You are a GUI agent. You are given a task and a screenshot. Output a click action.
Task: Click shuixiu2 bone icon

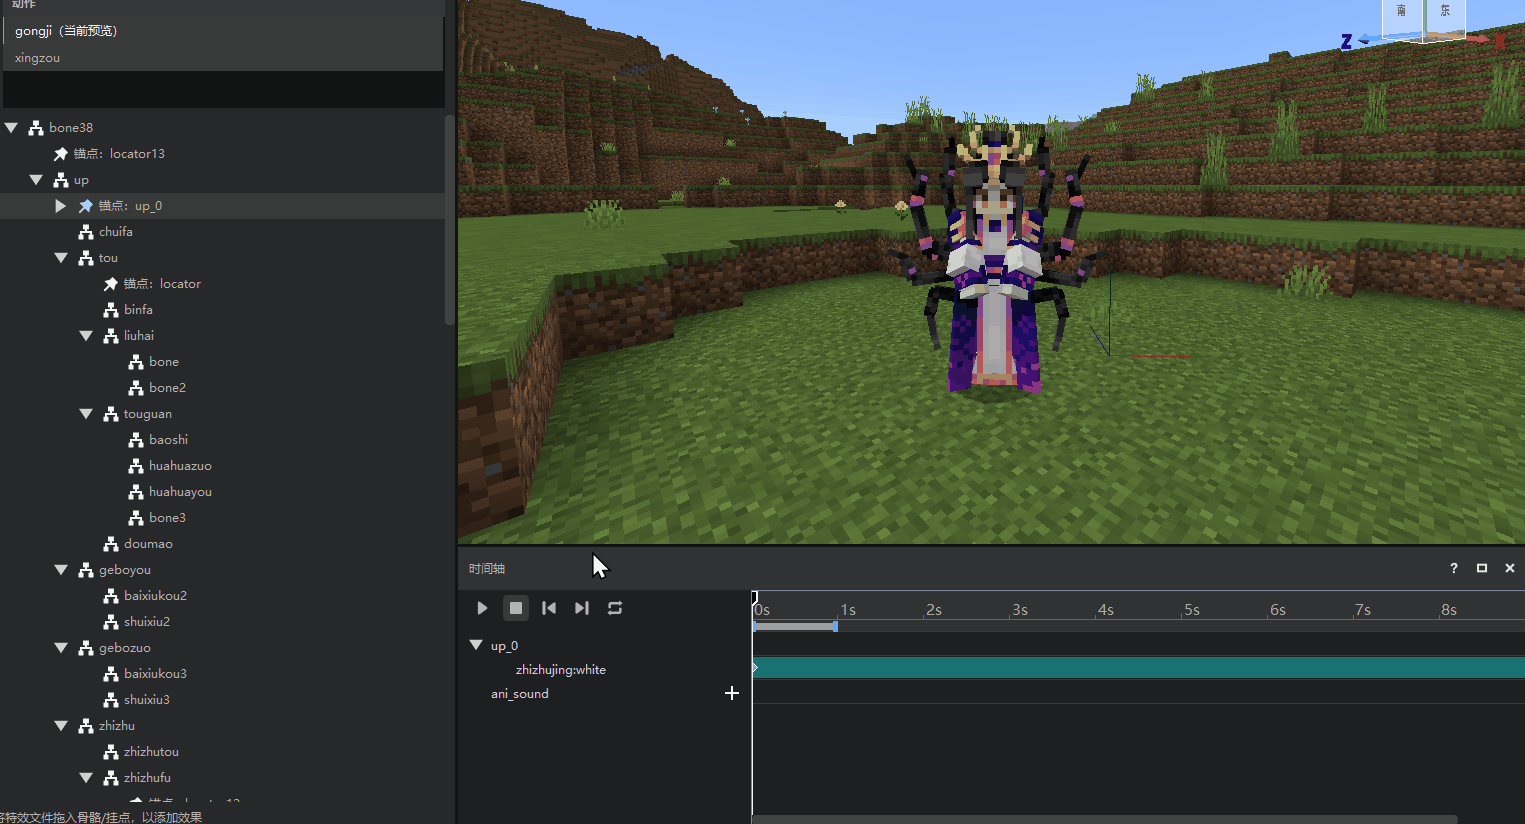[x=111, y=622]
